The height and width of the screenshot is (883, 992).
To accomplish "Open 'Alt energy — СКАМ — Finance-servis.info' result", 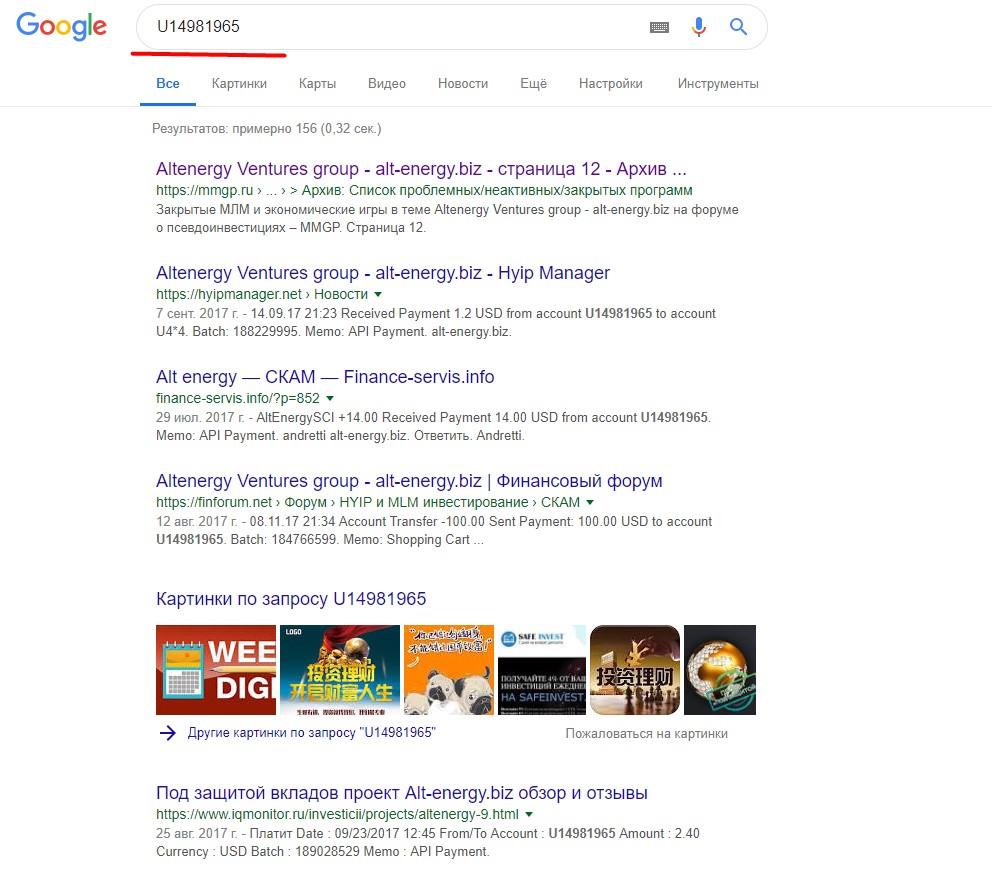I will tap(325, 376).
